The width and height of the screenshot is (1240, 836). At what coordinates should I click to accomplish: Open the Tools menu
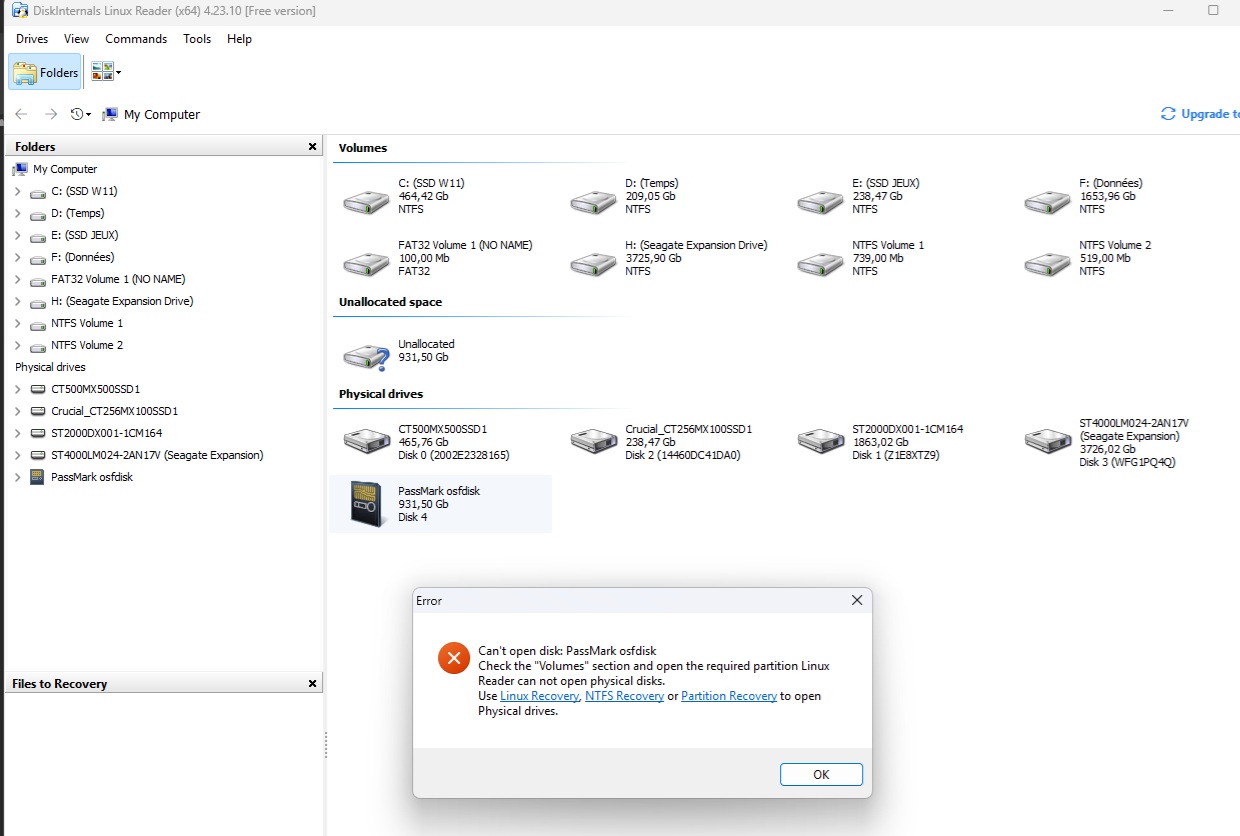(197, 39)
